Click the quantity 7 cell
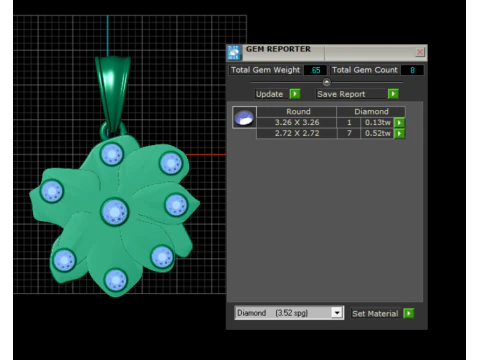This screenshot has width=480, height=360. point(349,133)
